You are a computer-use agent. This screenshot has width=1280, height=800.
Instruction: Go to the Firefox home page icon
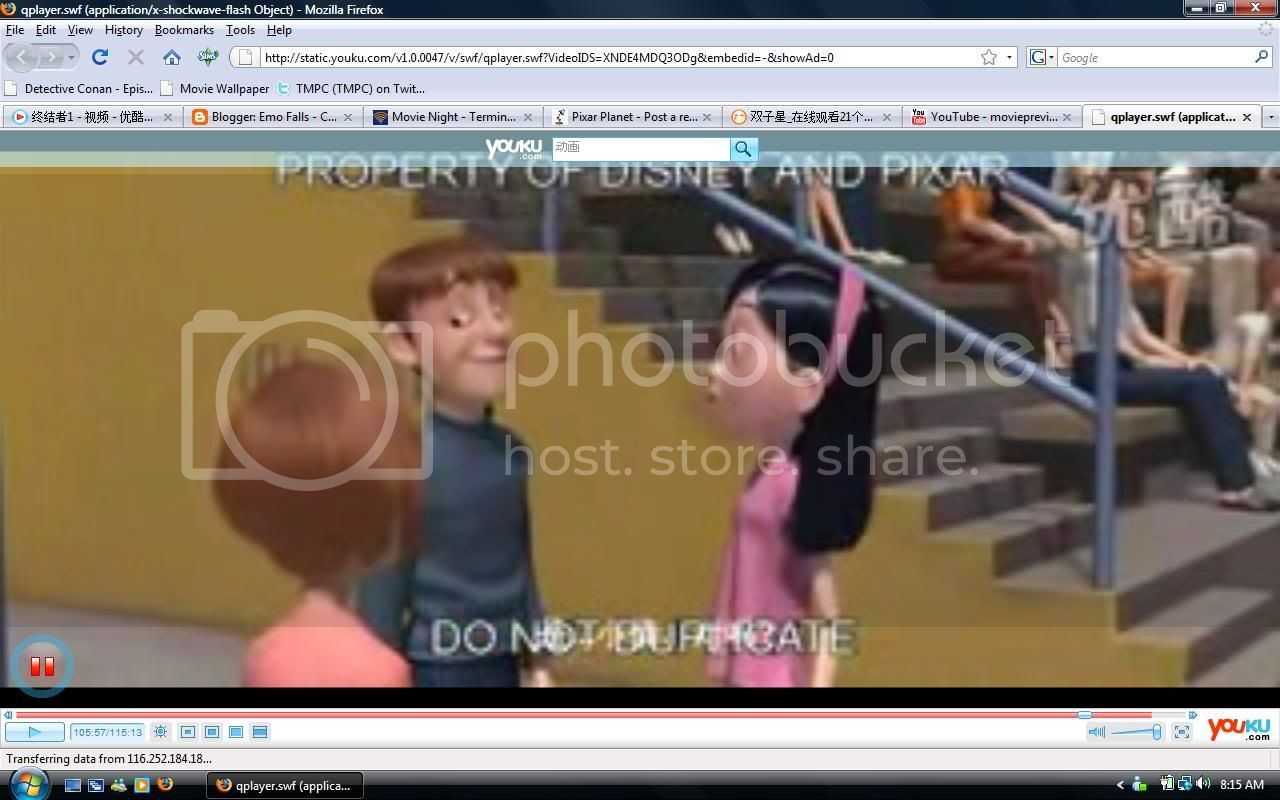(x=172, y=57)
